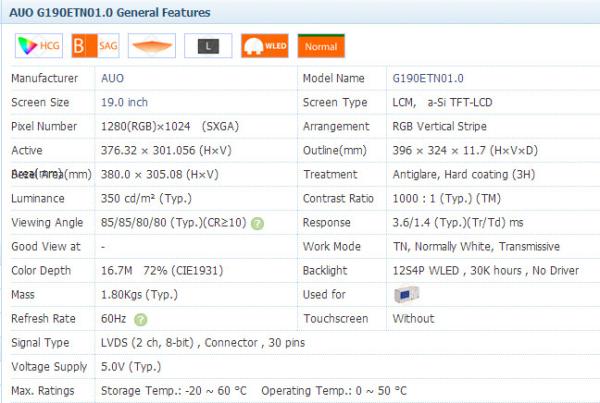
Task: Open Refresh Rate help question mark
Action: [140, 320]
